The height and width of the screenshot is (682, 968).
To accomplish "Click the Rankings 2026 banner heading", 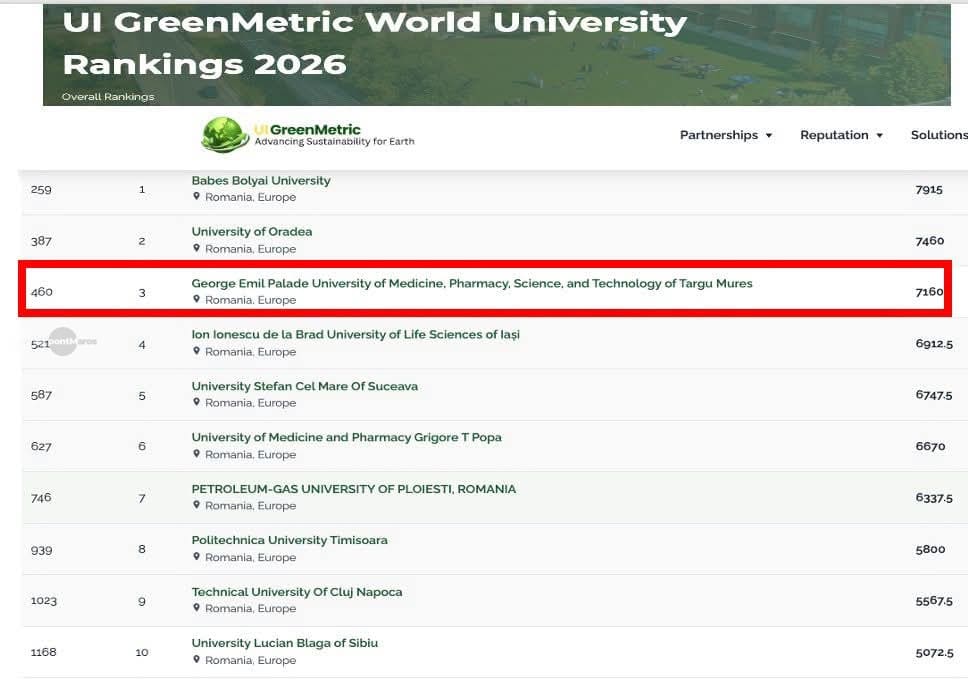I will tap(204, 64).
